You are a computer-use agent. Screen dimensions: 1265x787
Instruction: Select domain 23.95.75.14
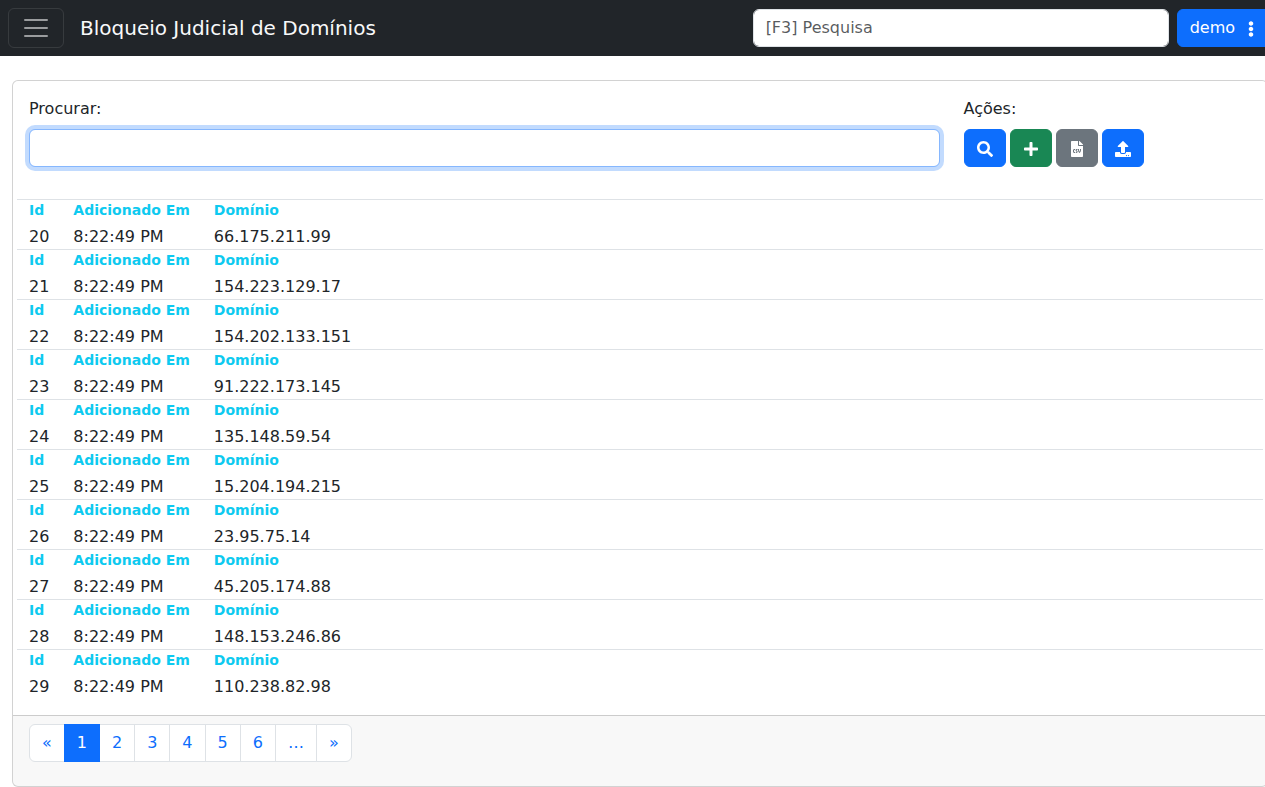coord(262,537)
